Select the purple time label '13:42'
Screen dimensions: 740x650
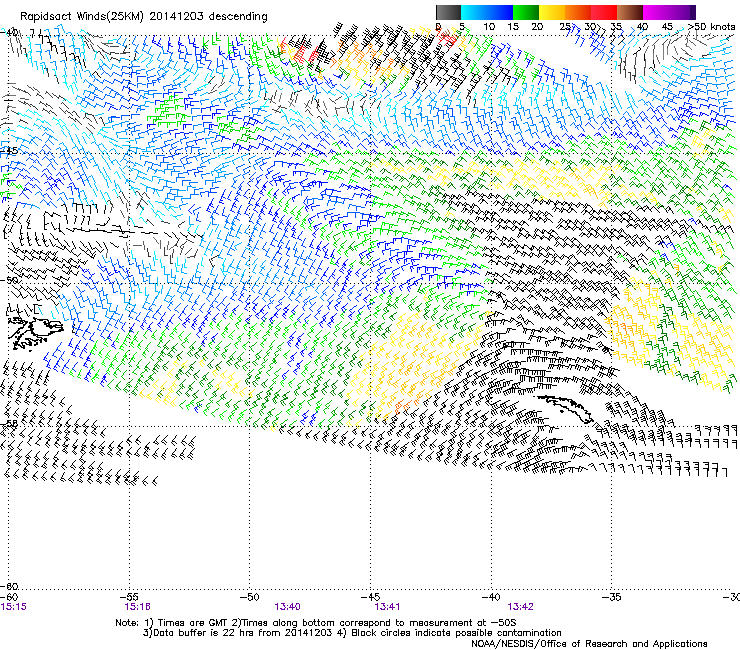pyautogui.click(x=521, y=607)
